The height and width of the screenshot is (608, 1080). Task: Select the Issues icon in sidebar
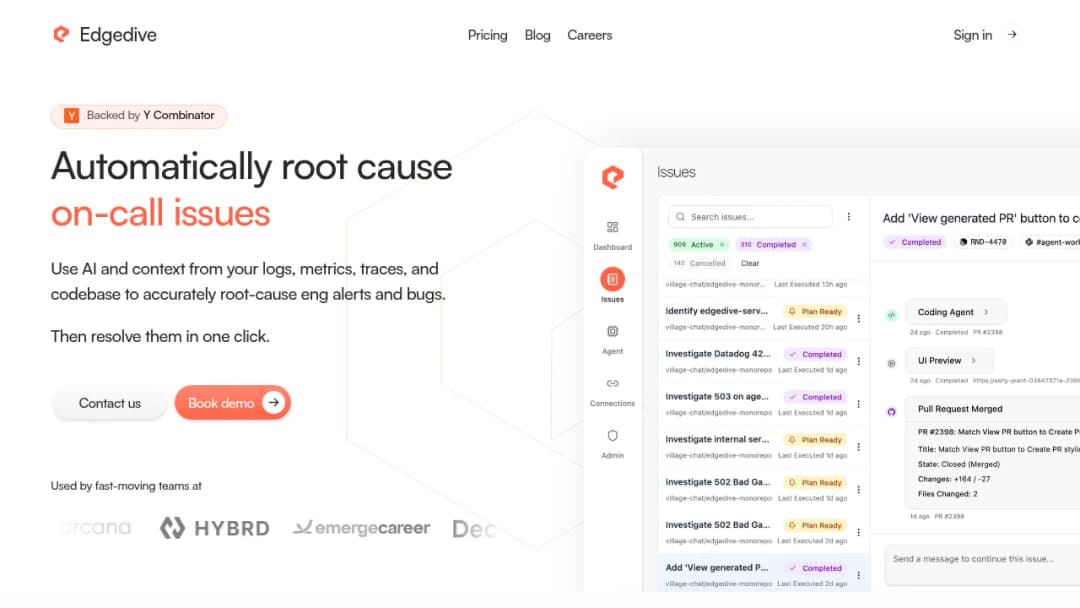coord(612,279)
